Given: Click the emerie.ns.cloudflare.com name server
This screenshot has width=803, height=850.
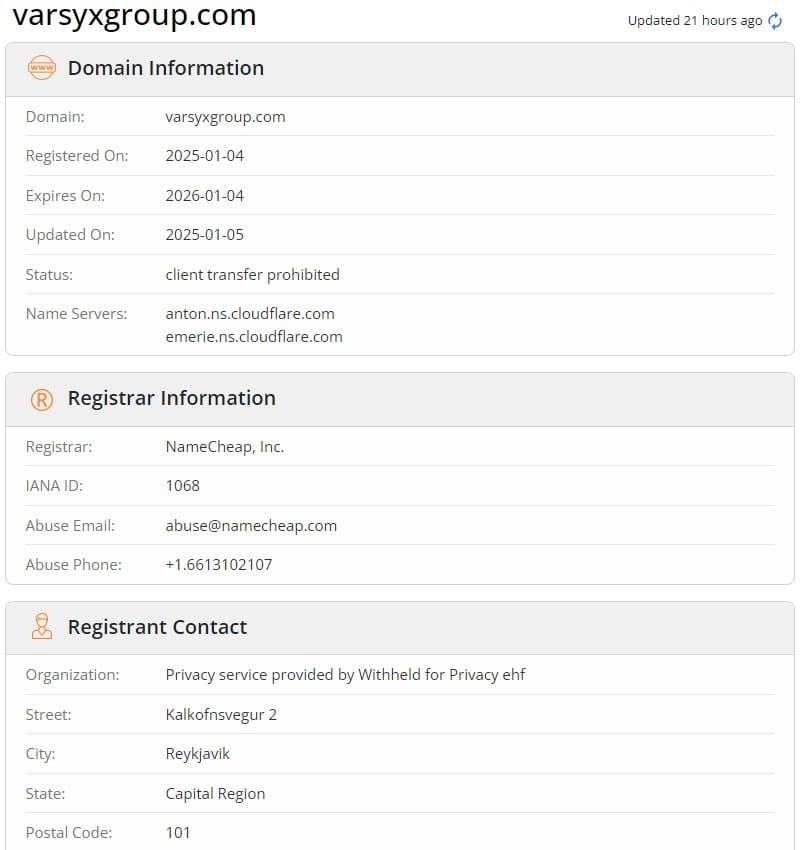Looking at the screenshot, I should (x=254, y=337).
